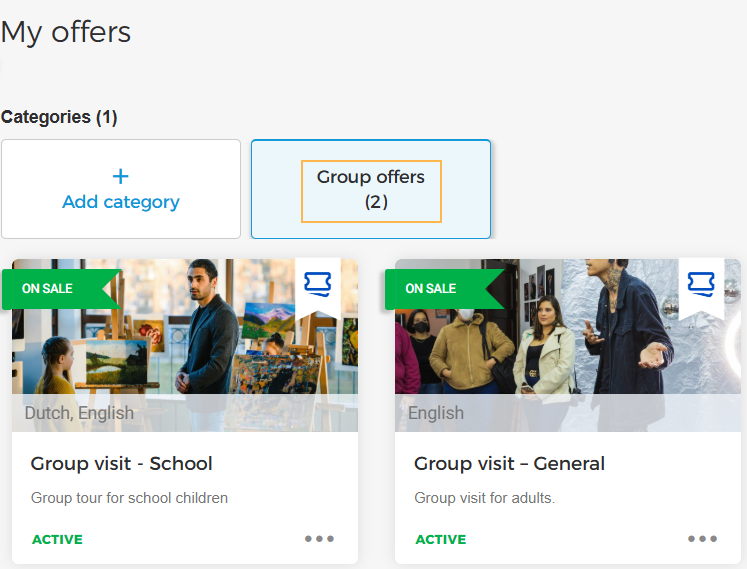
Task: Open the three-dots menu for Group visit - School
Action: [x=319, y=539]
